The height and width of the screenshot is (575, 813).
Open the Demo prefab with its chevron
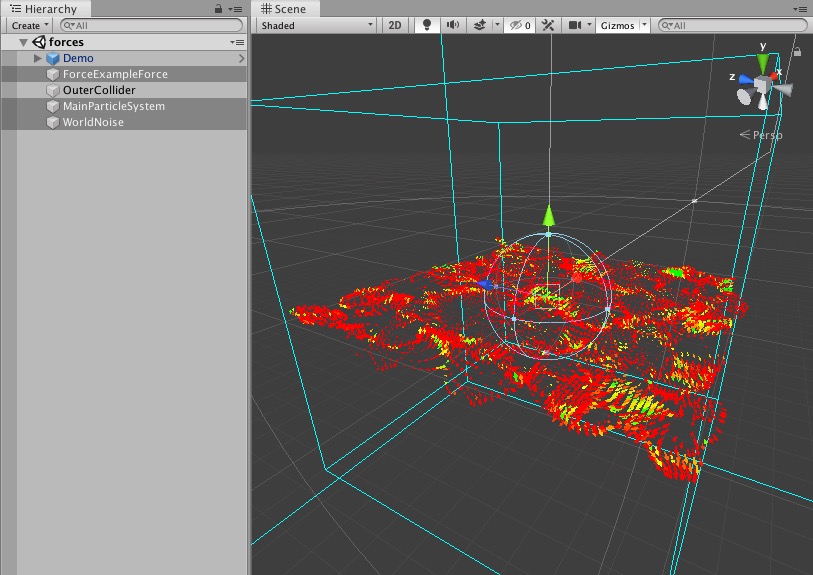pyautogui.click(x=241, y=58)
